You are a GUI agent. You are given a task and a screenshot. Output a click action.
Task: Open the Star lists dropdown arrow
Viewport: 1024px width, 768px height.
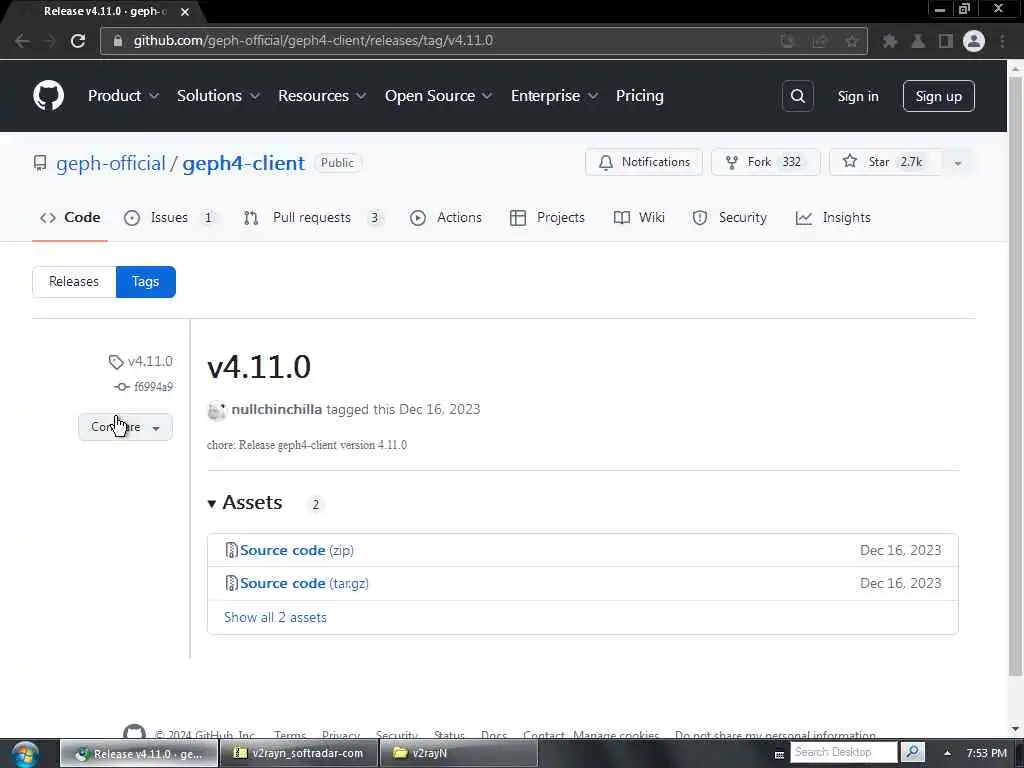(x=957, y=163)
